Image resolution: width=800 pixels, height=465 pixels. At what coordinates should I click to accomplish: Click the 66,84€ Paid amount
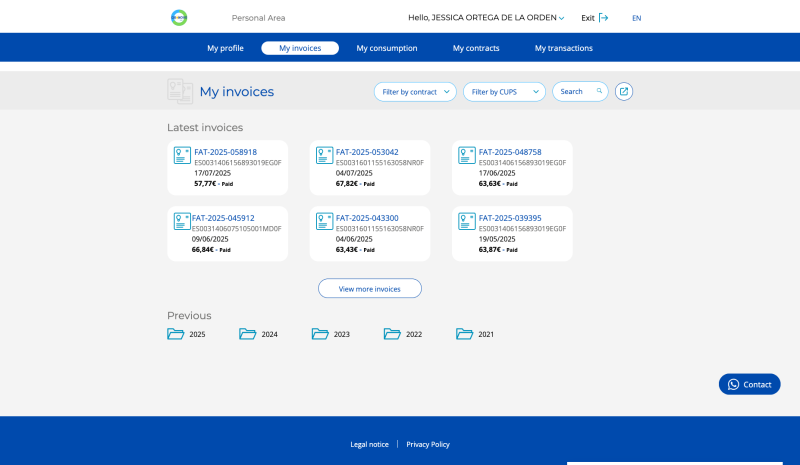(211, 250)
